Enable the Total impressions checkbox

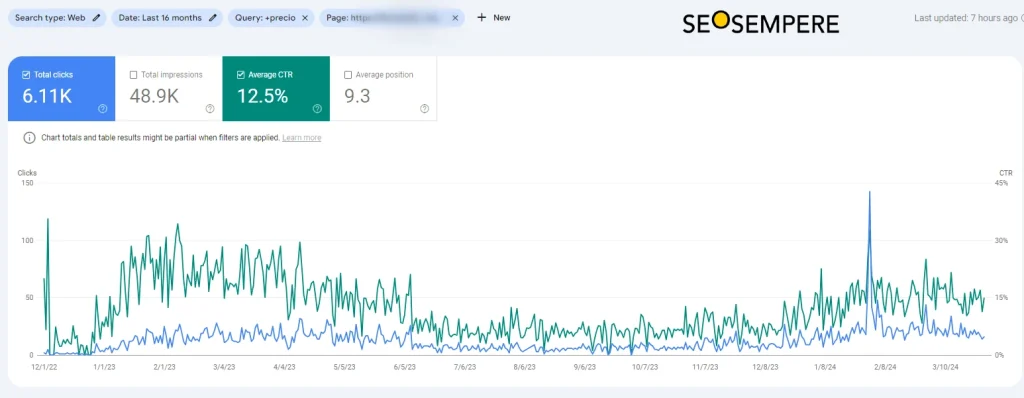click(x=133, y=75)
